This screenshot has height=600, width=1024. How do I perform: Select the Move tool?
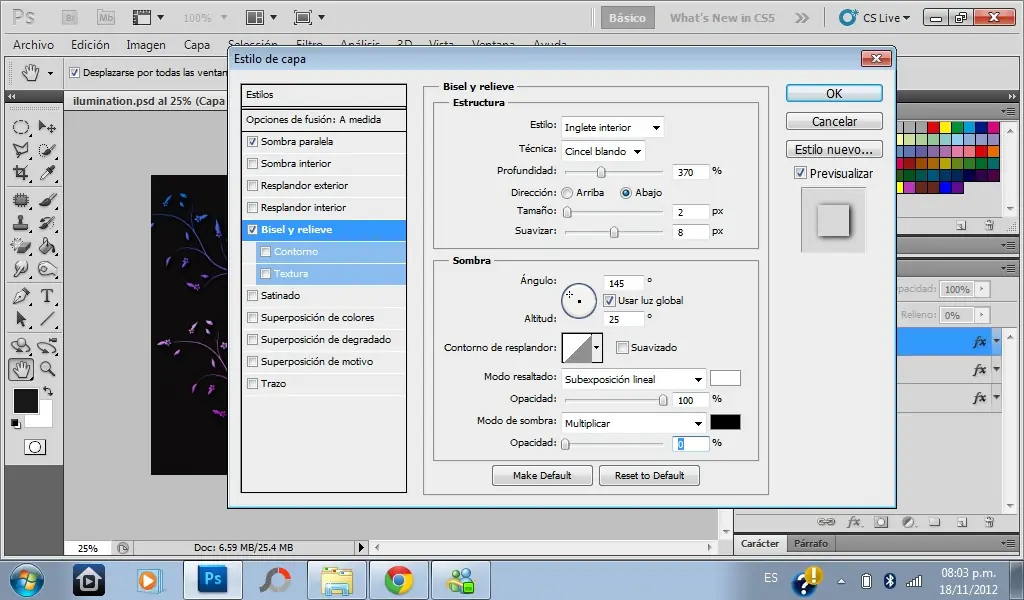46,127
